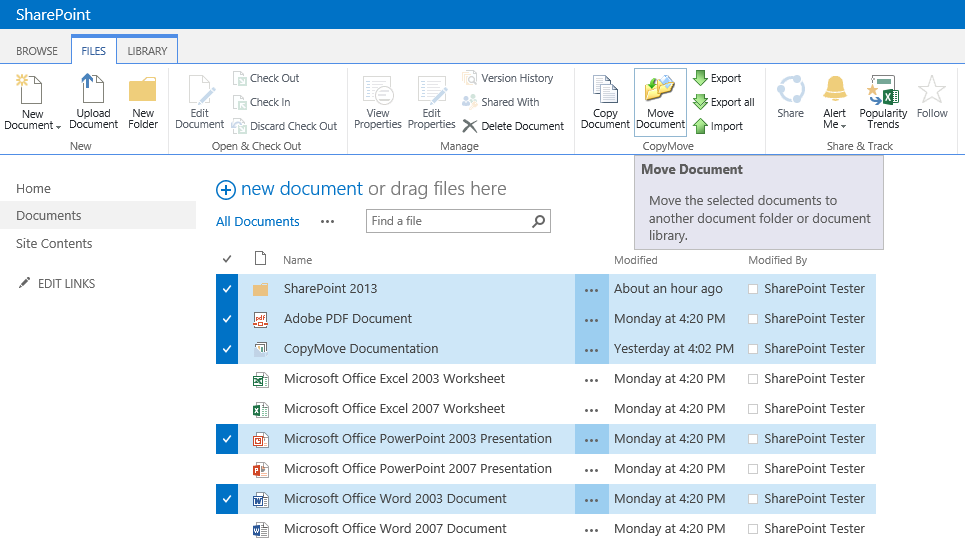This screenshot has width=965, height=560.
Task: Open the New Document dropdown arrow
Action: (58, 127)
